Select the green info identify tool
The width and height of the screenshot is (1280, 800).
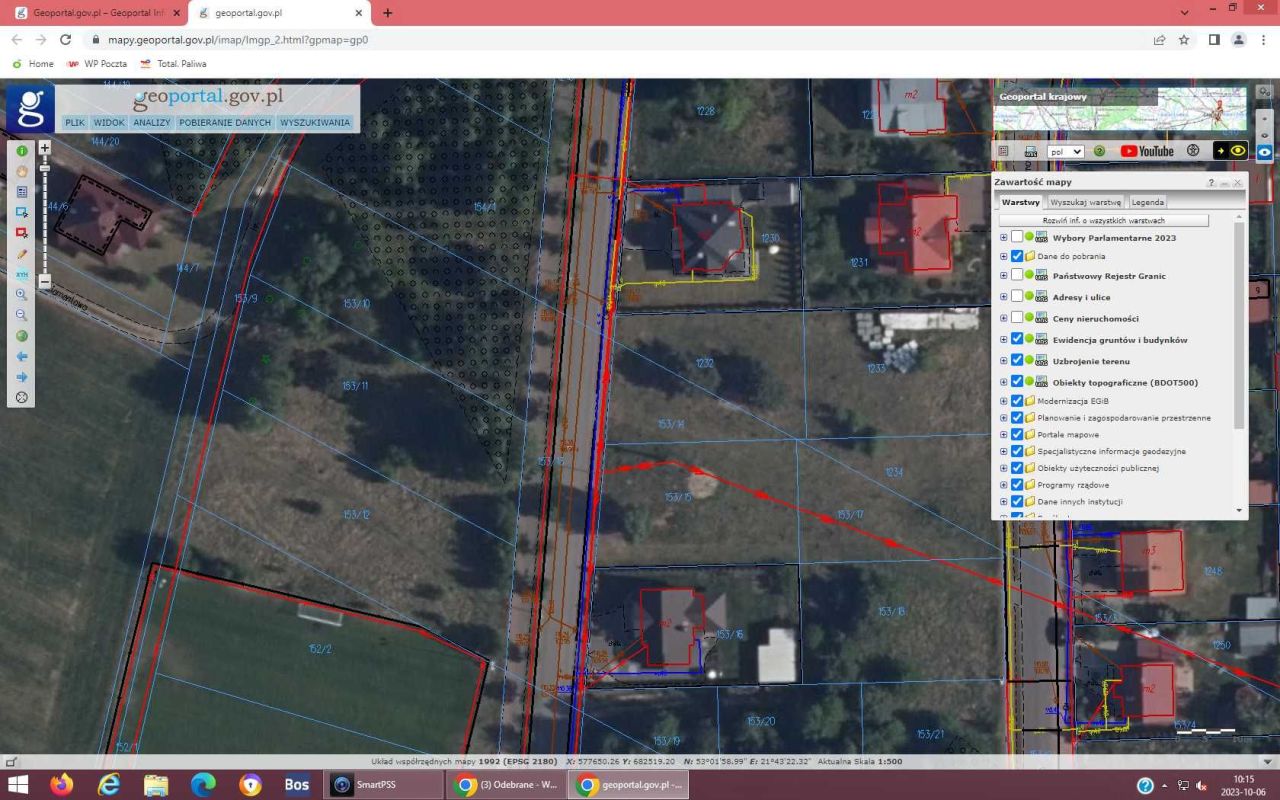tap(21, 151)
